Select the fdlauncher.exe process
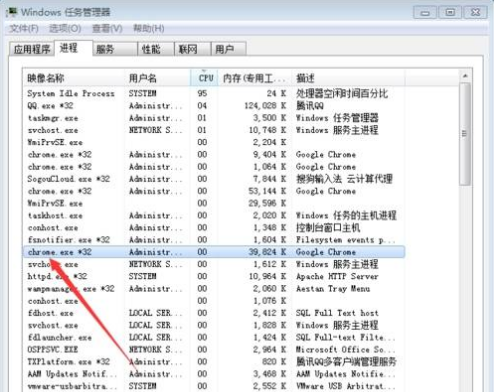 (x=214, y=338)
